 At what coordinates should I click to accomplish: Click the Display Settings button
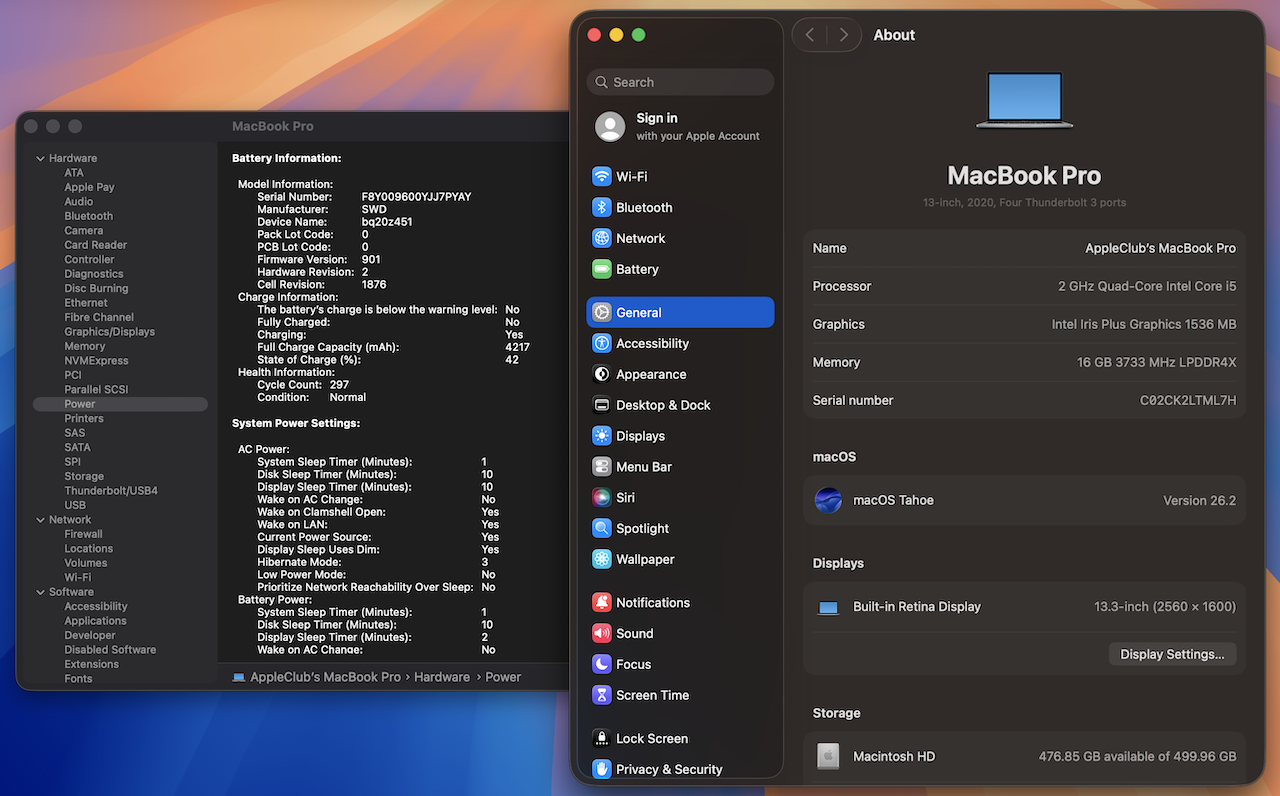(1172, 655)
